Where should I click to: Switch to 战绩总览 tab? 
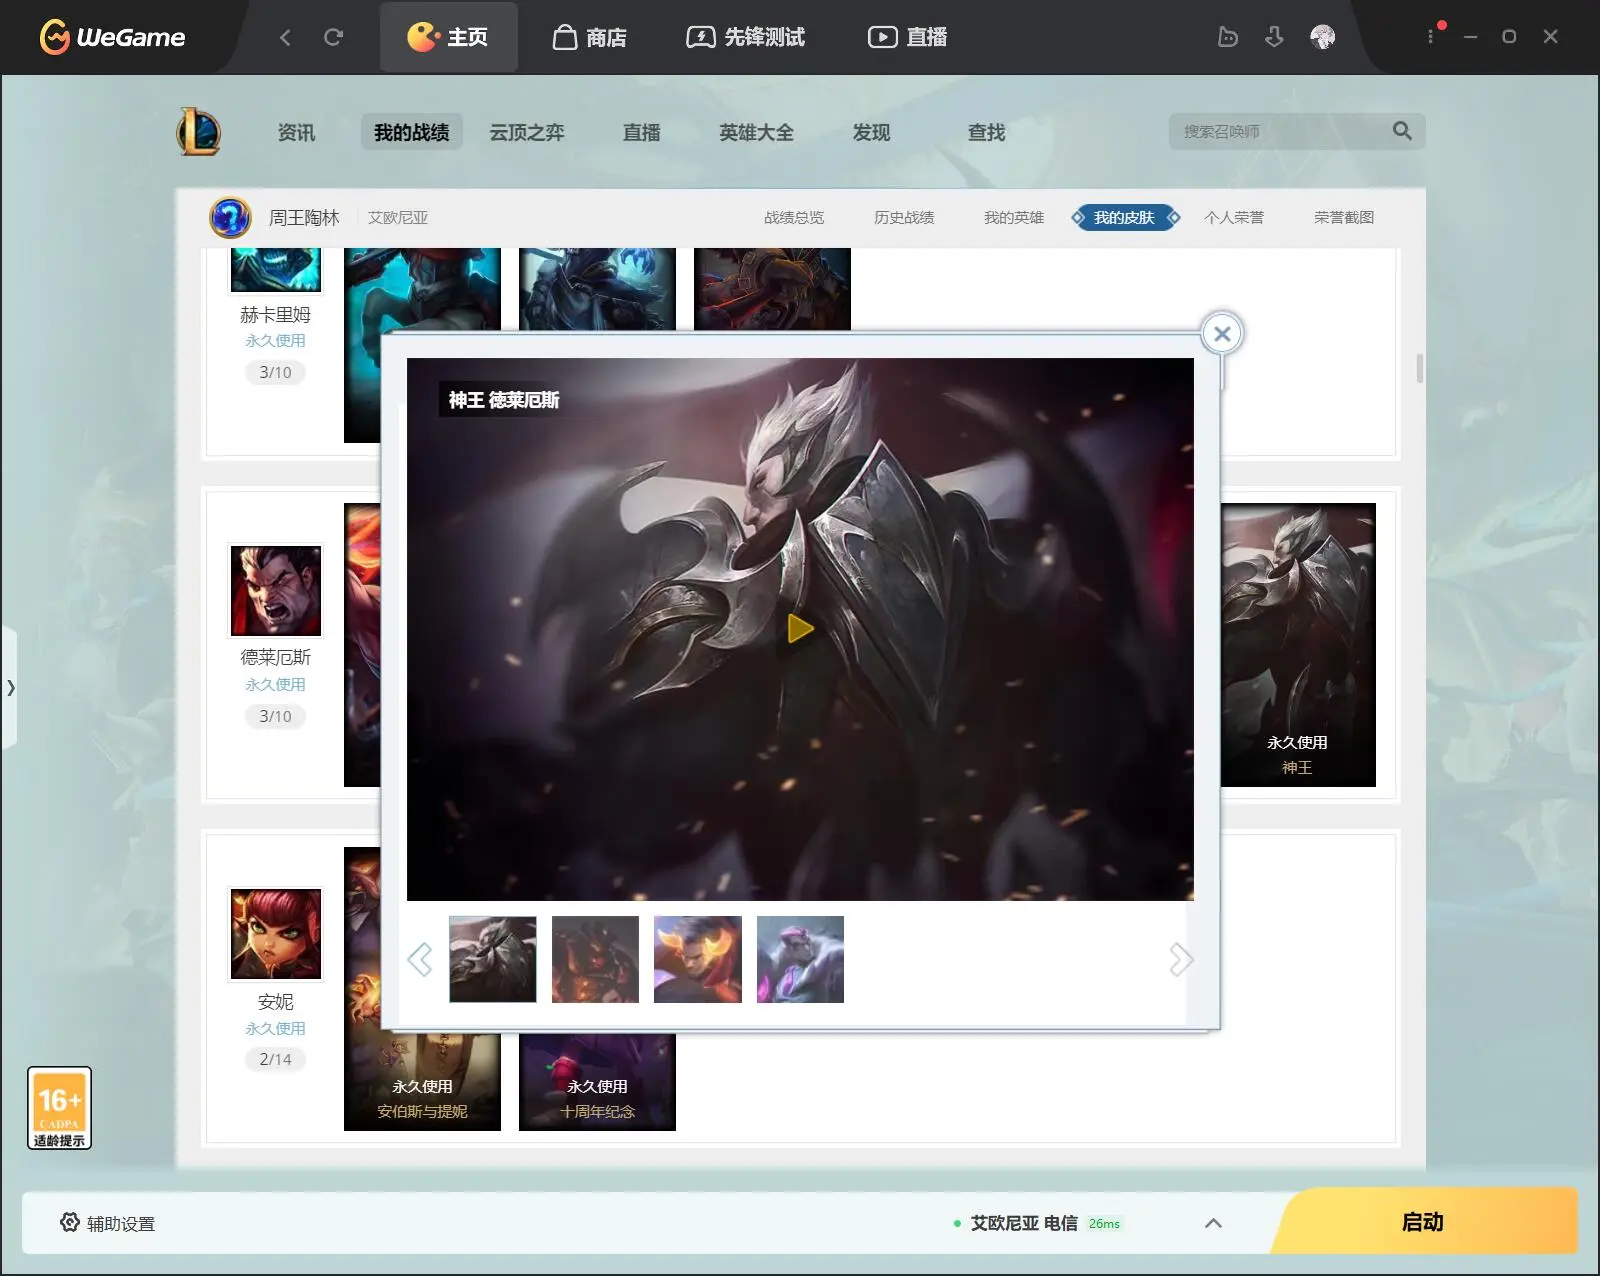pyautogui.click(x=794, y=217)
